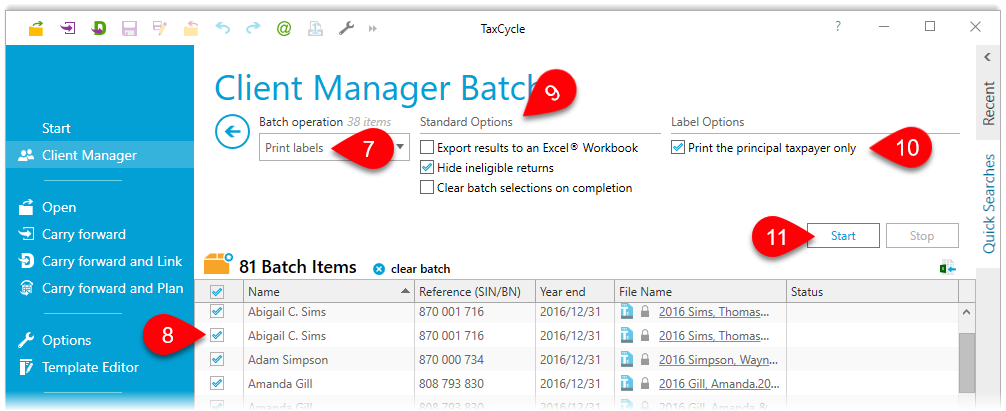The image size is (1006, 411).
Task: Open the Batch operation Print labels dropdown
Action: (x=334, y=147)
